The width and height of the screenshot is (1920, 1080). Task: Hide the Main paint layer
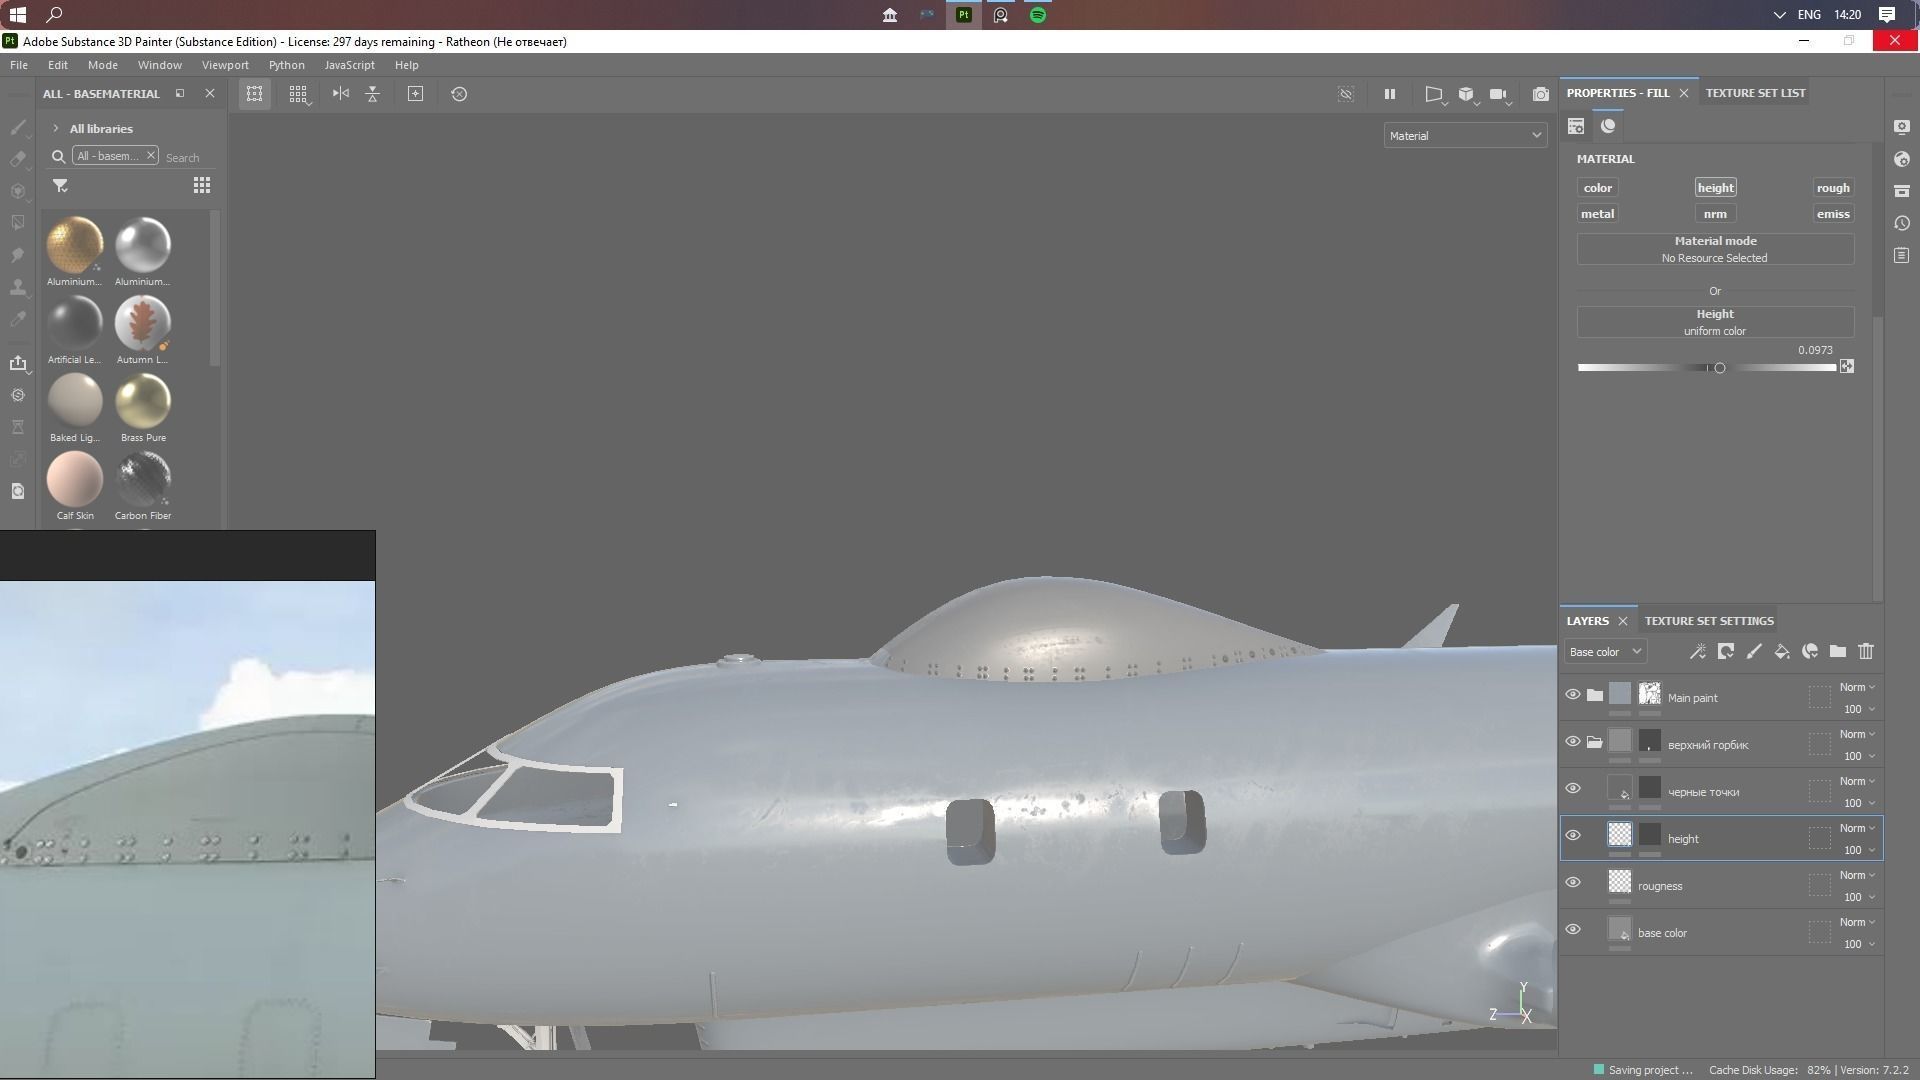1573,695
